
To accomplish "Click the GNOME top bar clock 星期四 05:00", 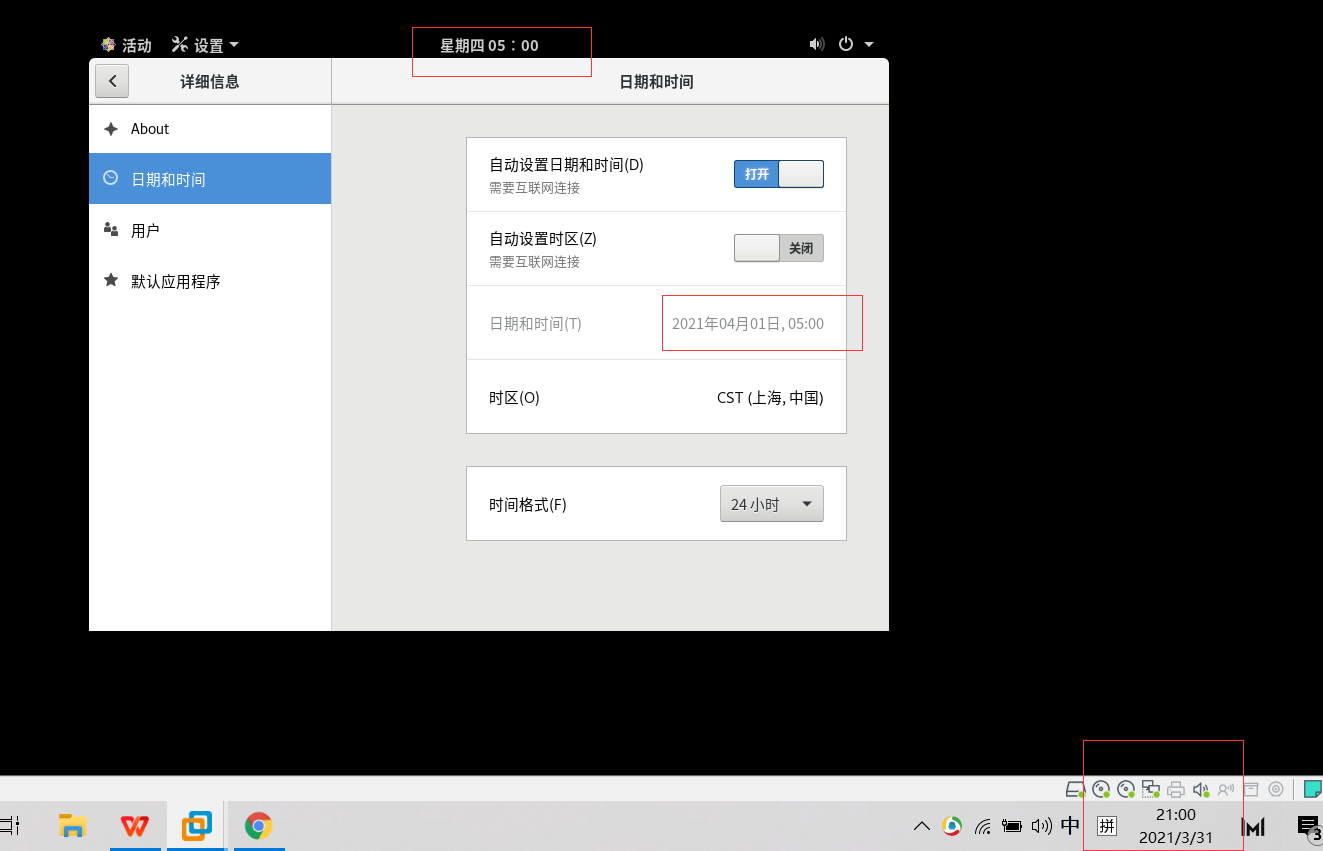I will coord(490,45).
